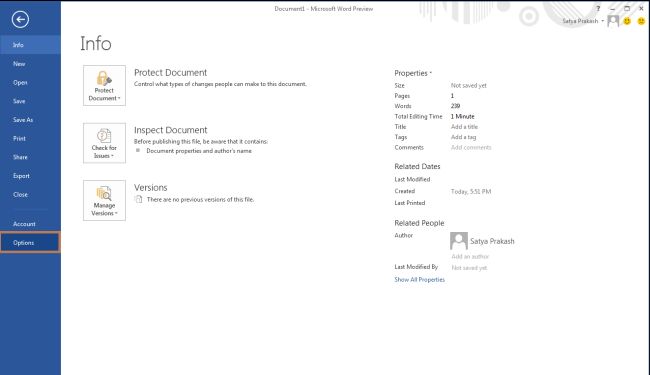Click the previous versions document icon
650x375 pixels.
[x=138, y=199]
